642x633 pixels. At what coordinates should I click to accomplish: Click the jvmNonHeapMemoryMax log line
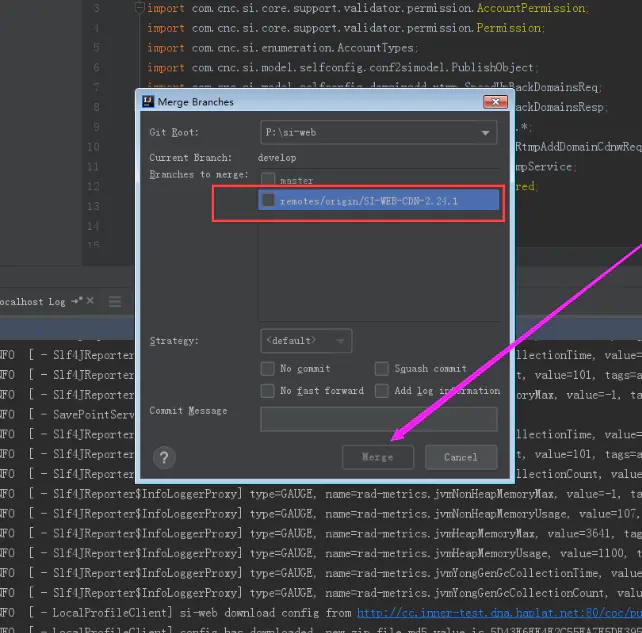coord(321,494)
